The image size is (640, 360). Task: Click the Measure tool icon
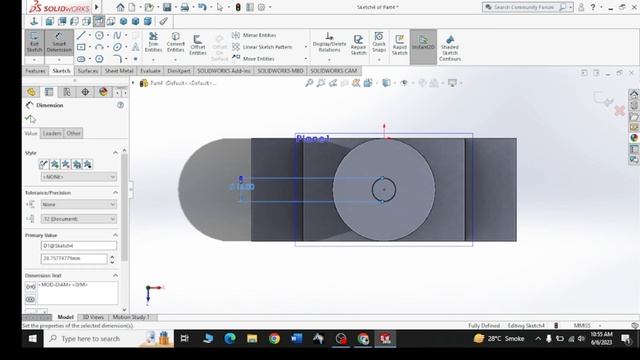163,21
